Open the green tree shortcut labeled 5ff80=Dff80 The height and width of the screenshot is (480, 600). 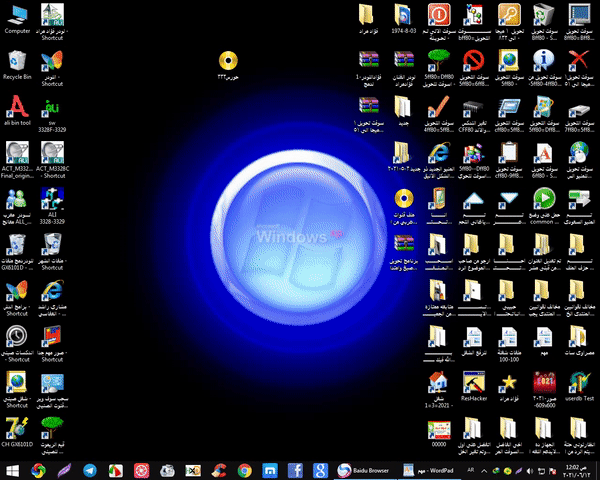(x=439, y=68)
